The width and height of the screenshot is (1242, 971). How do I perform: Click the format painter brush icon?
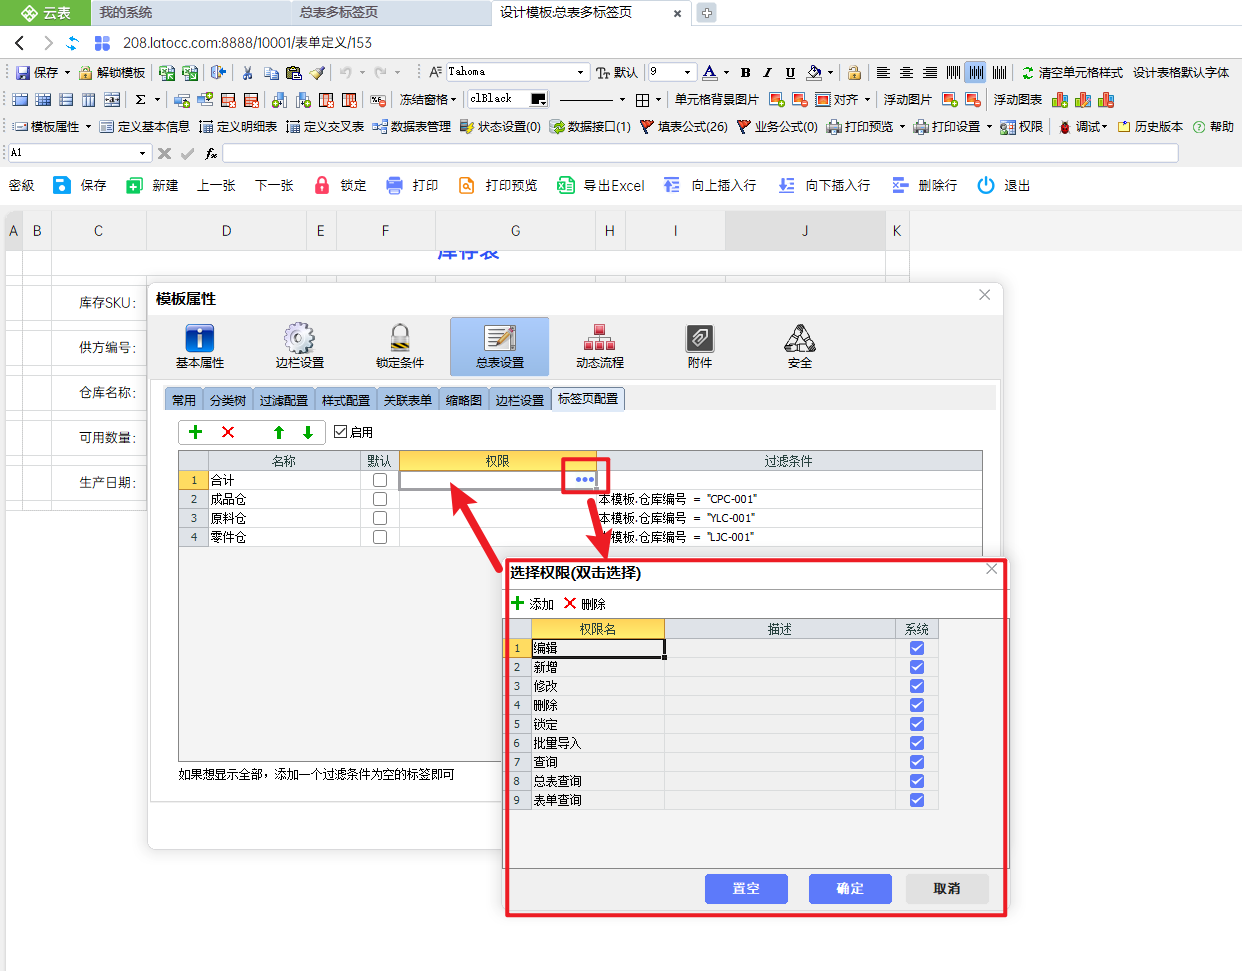[x=317, y=72]
